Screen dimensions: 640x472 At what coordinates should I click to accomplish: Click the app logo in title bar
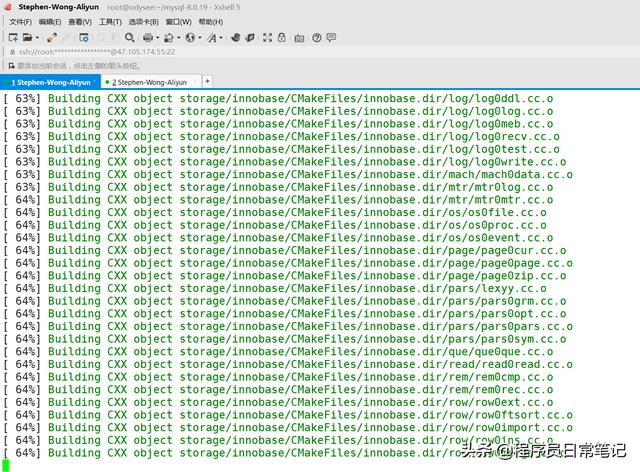click(8, 7)
